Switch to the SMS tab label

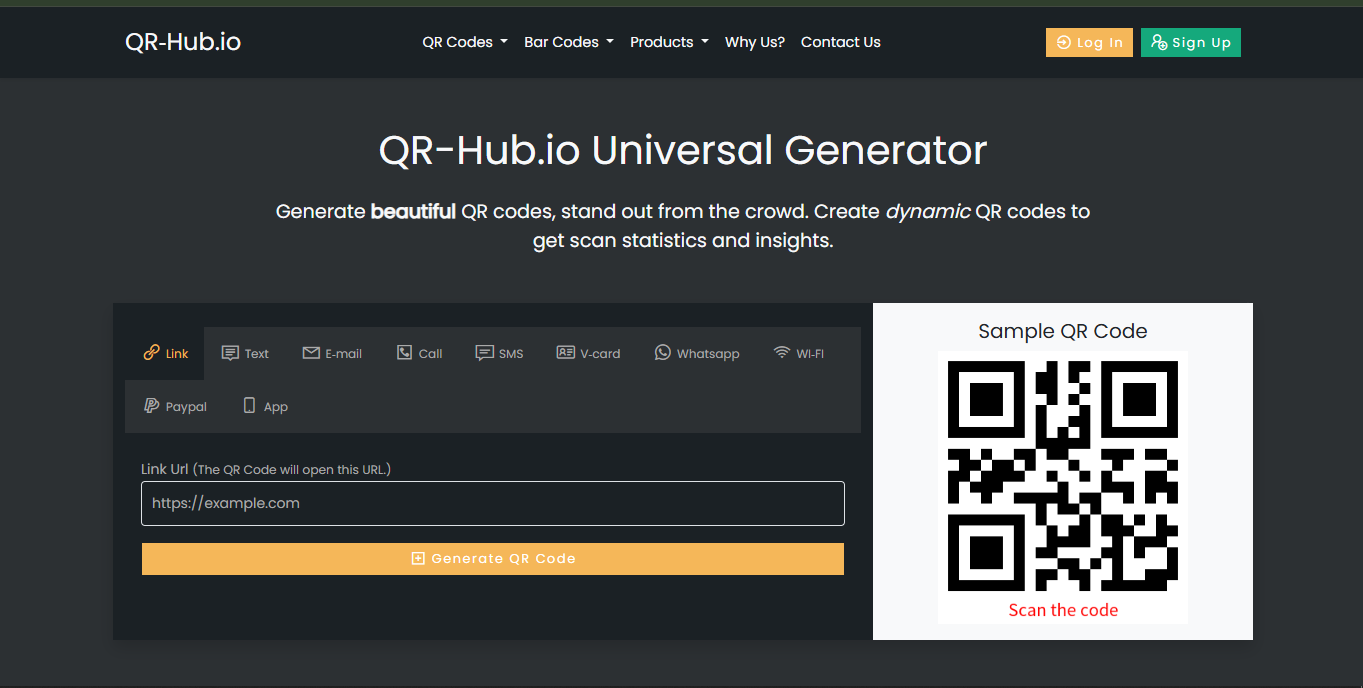pos(511,354)
